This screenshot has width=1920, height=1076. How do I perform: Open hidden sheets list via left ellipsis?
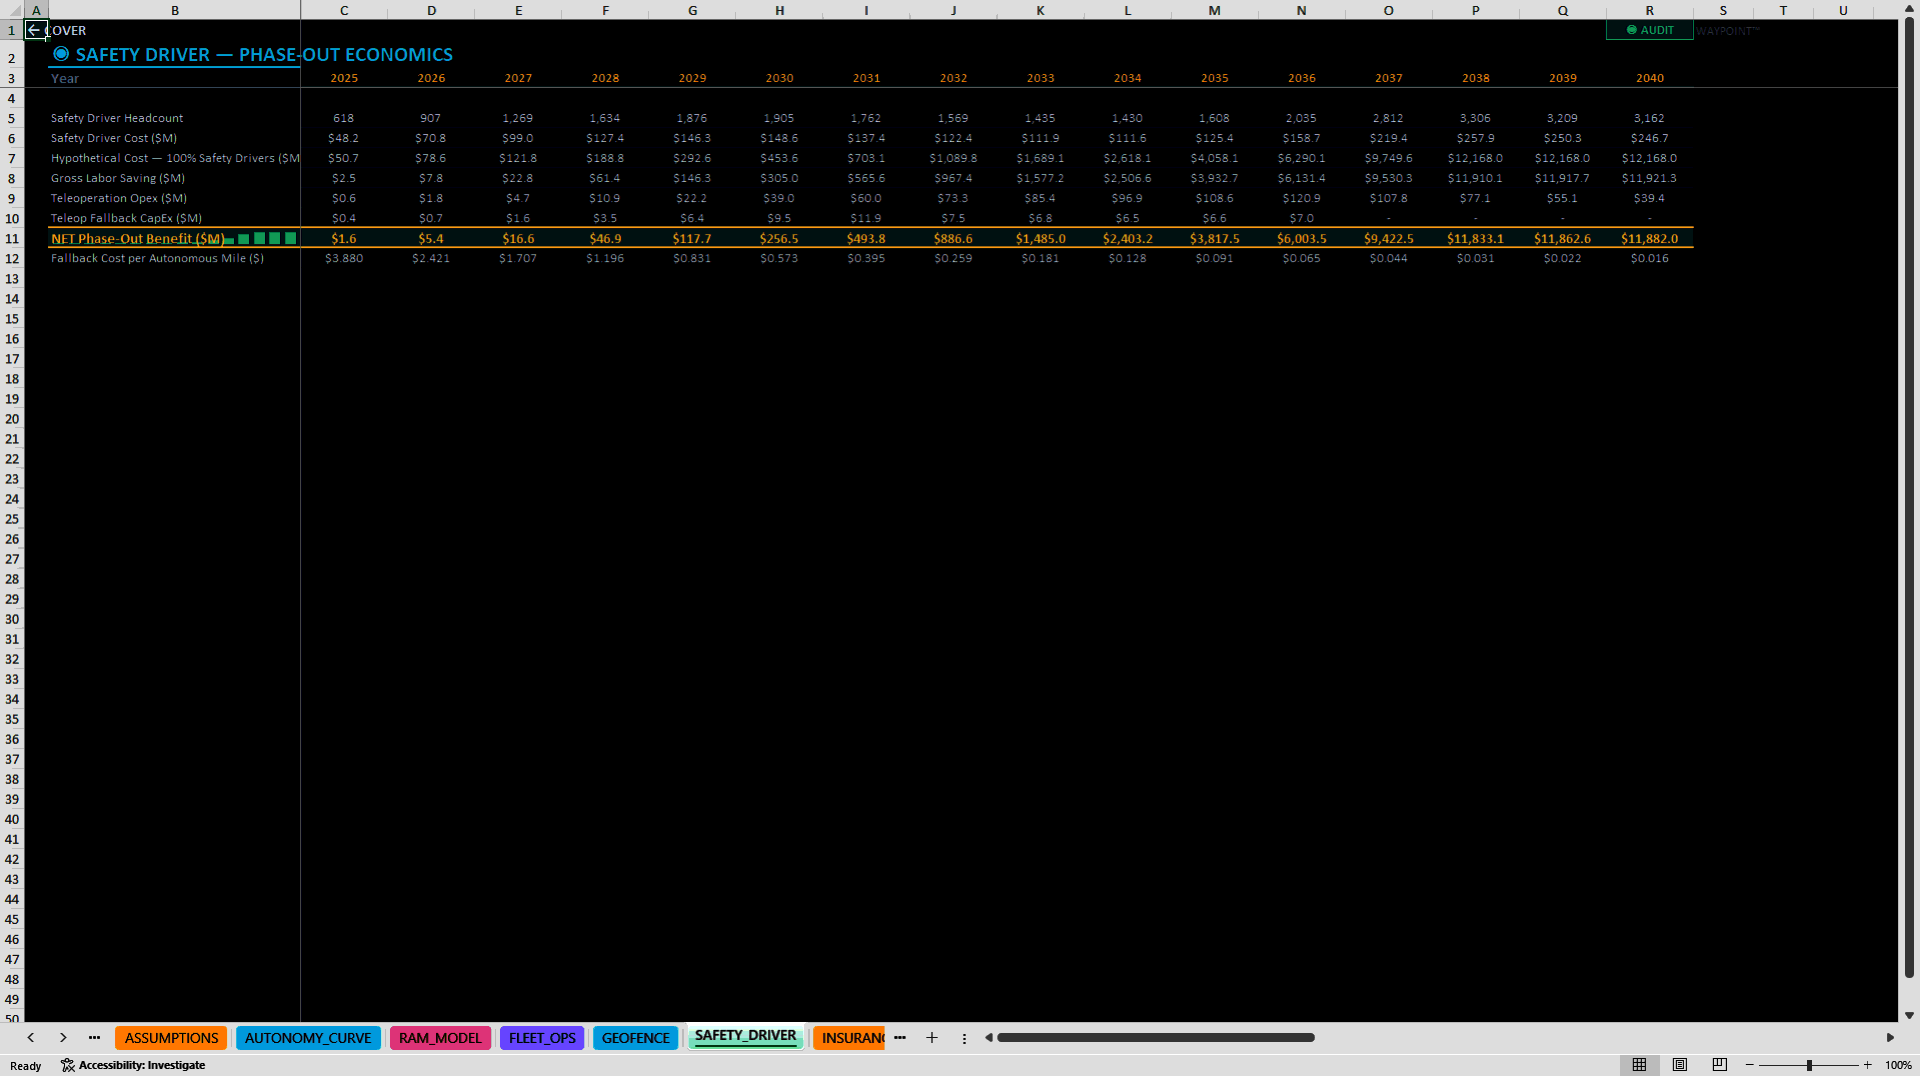pyautogui.click(x=94, y=1038)
